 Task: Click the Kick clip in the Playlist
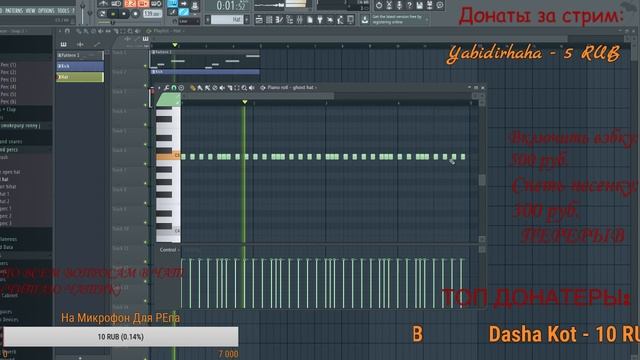tap(205, 72)
